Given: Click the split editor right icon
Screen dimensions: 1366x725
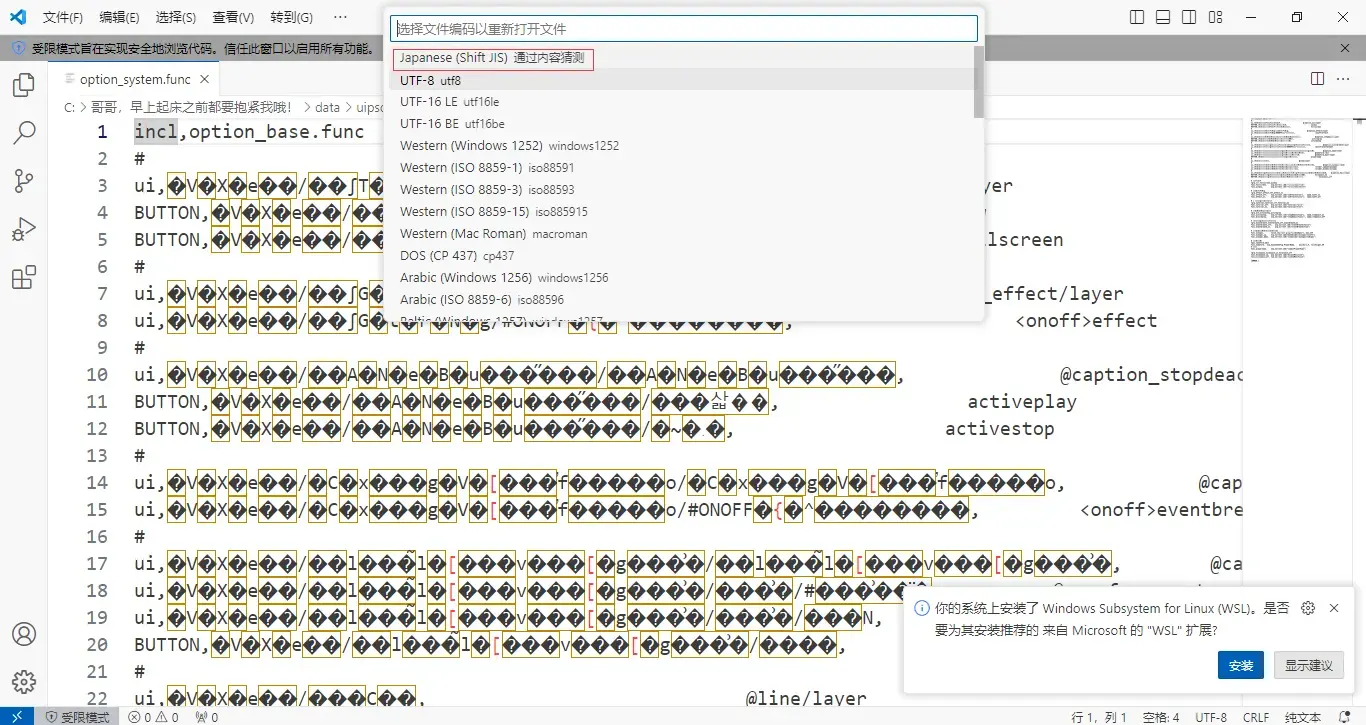Looking at the screenshot, I should [1317, 79].
